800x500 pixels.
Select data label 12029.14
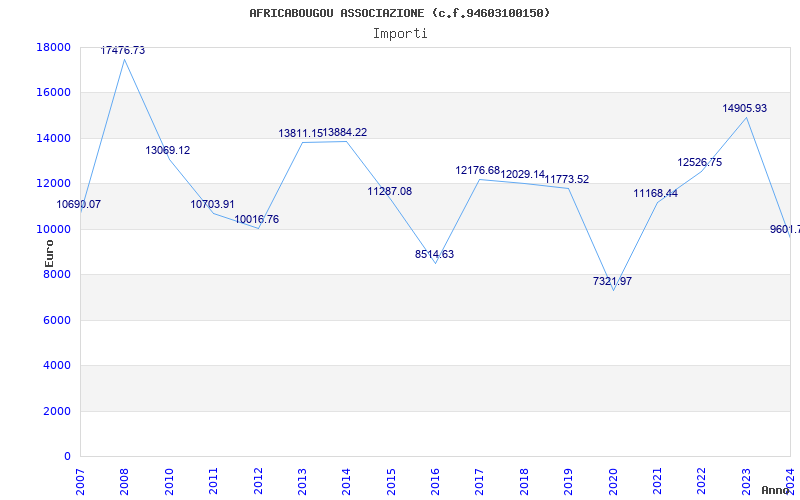coord(523,174)
